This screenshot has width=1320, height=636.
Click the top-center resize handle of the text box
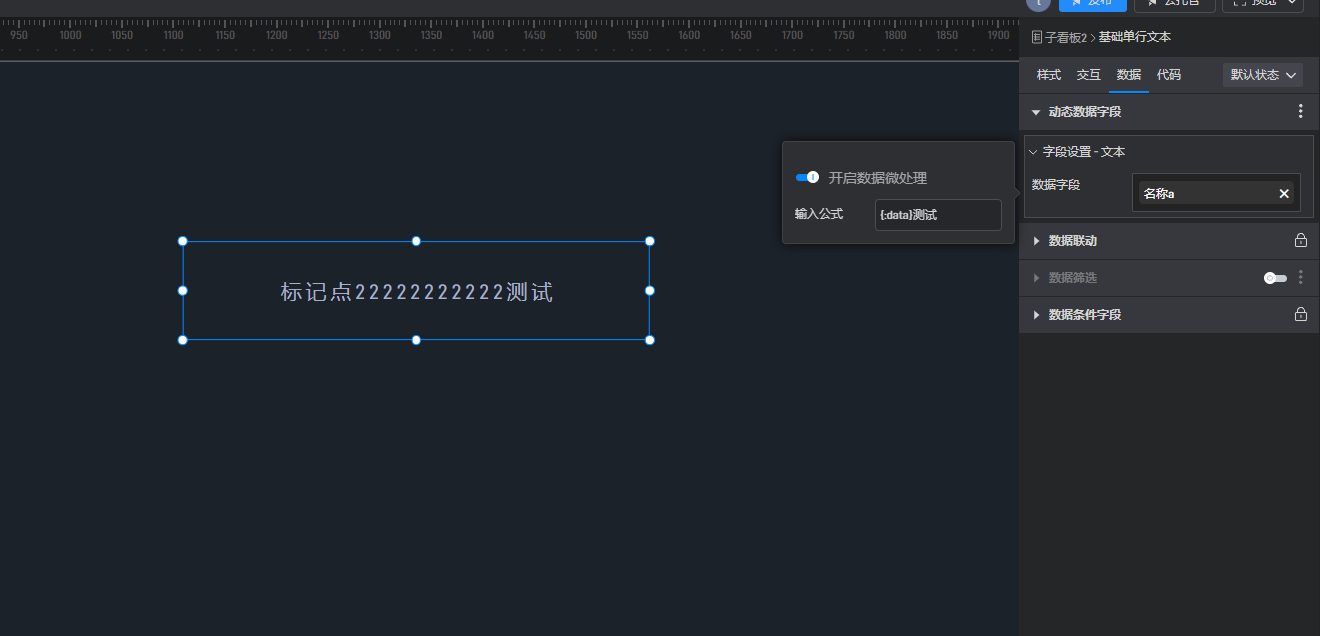click(x=416, y=241)
